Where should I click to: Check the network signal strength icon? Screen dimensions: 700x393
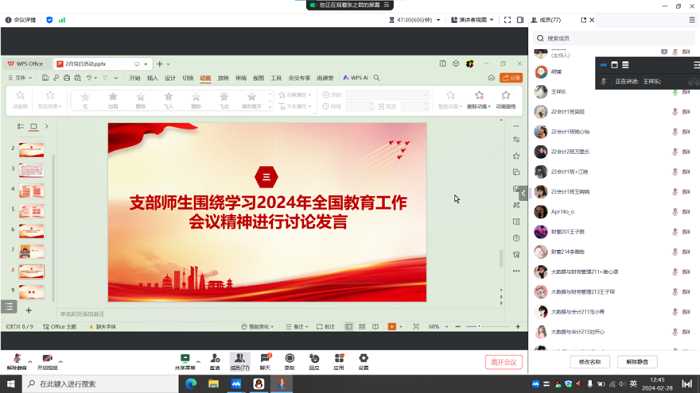click(62, 20)
